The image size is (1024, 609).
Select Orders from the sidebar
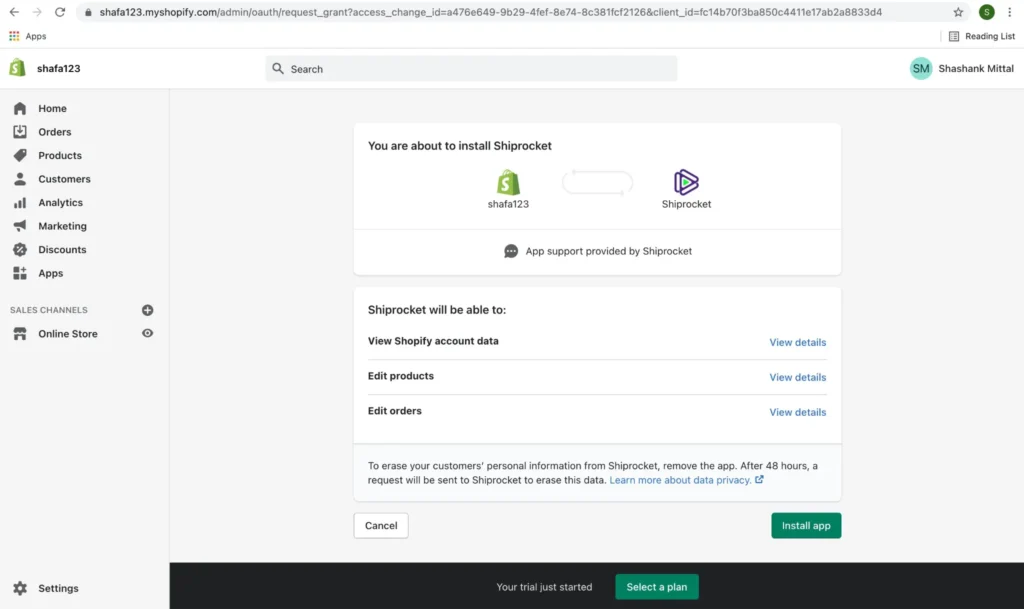(56, 131)
